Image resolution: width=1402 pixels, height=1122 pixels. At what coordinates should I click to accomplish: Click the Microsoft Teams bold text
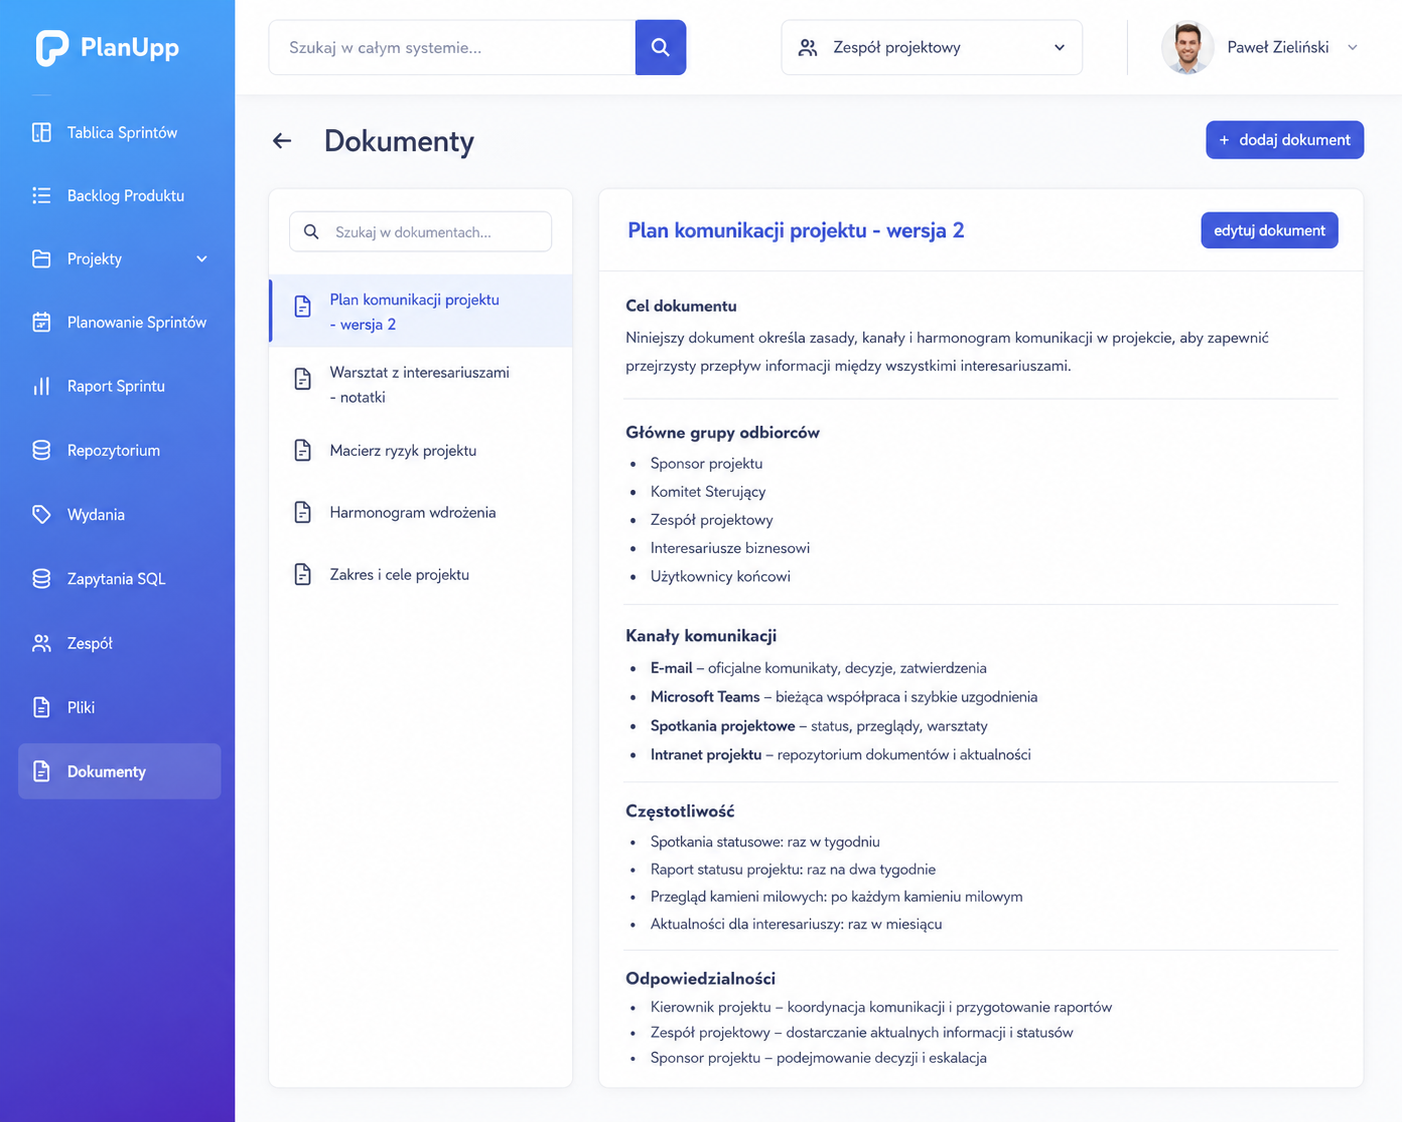(705, 697)
